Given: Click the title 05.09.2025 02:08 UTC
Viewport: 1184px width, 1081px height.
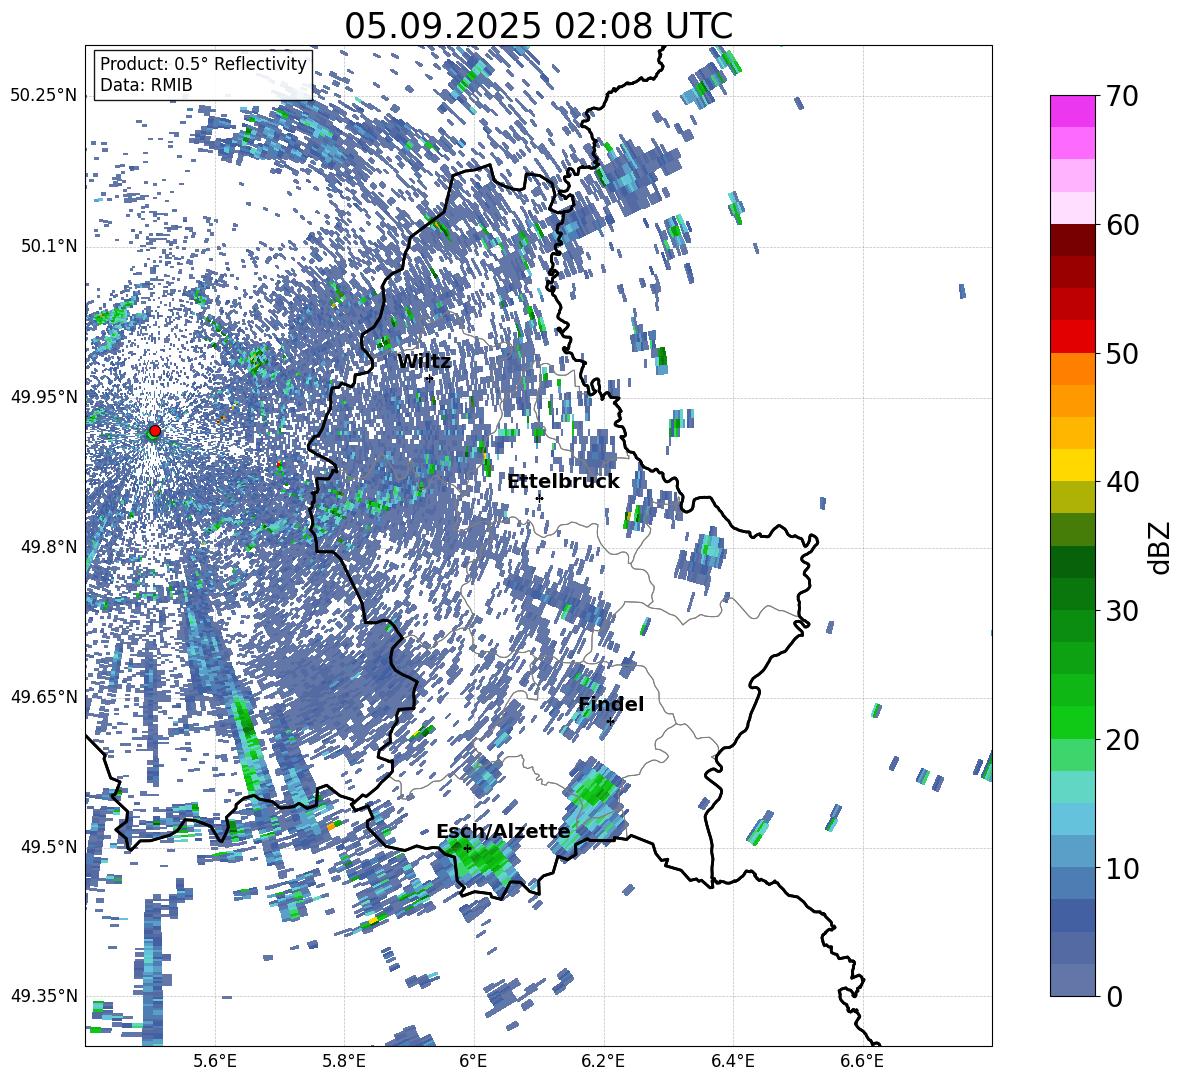Looking at the screenshot, I should pyautogui.click(x=538, y=26).
